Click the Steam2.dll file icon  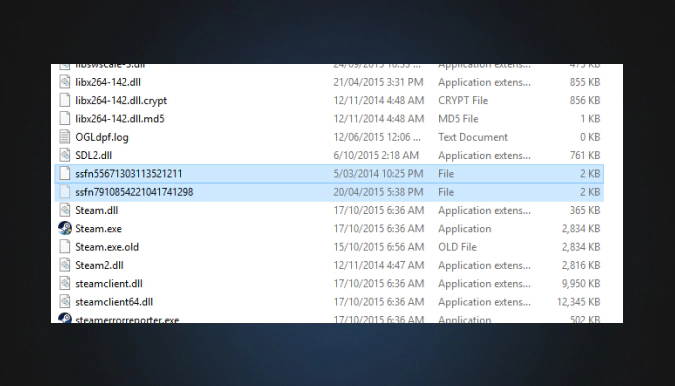pos(65,265)
